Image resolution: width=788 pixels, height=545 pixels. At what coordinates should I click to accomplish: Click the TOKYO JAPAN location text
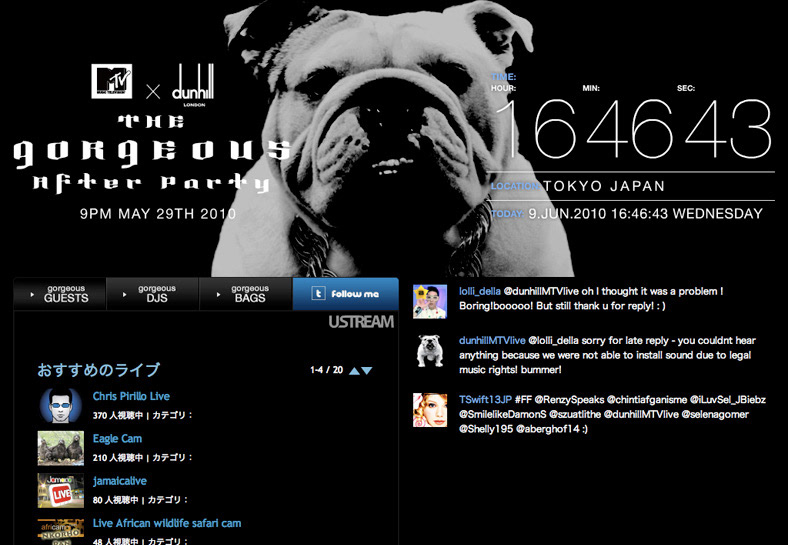point(604,186)
